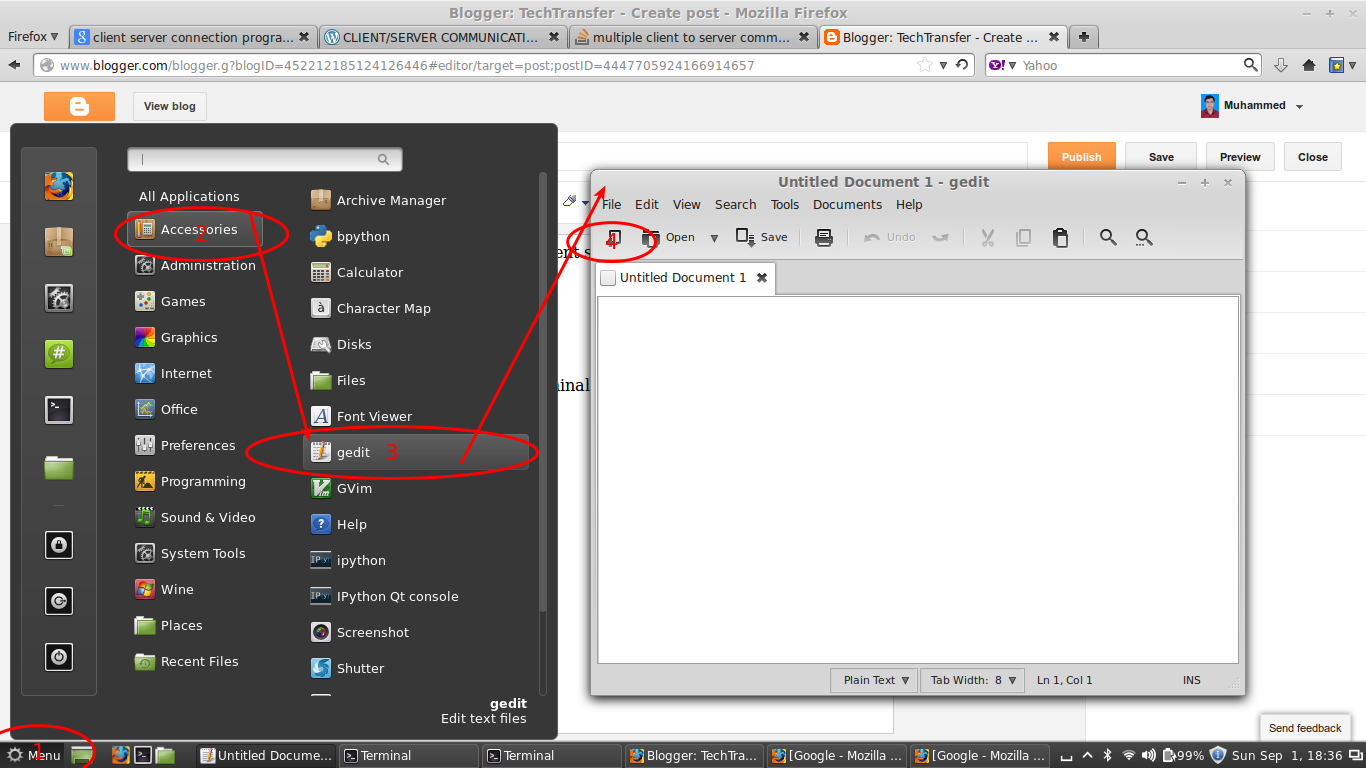
Task: Click the Print icon in gedit's toolbar
Action: 824,237
